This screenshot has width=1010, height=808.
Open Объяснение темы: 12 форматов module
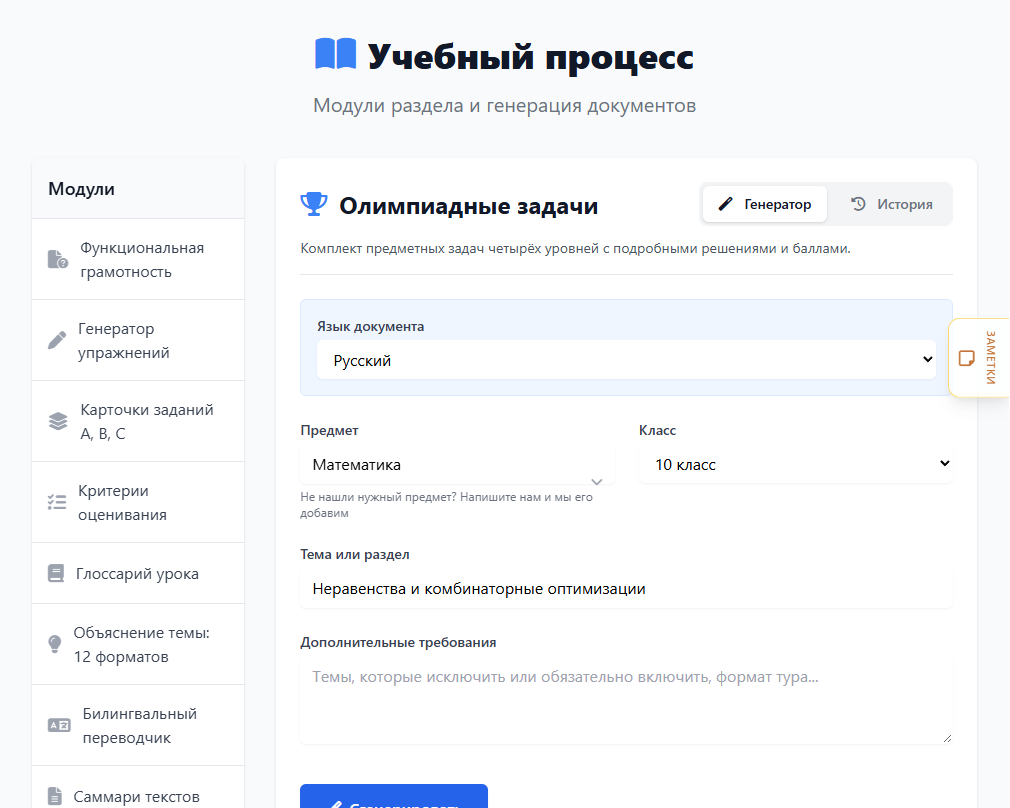[138, 644]
